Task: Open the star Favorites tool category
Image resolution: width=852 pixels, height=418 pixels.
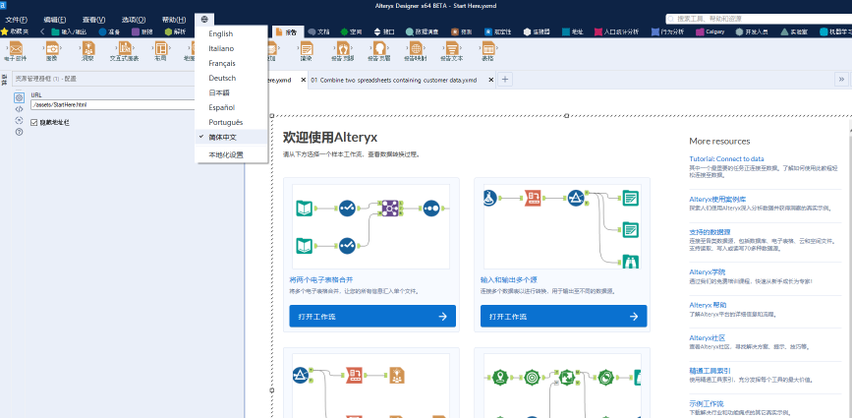Action: click(x=15, y=32)
